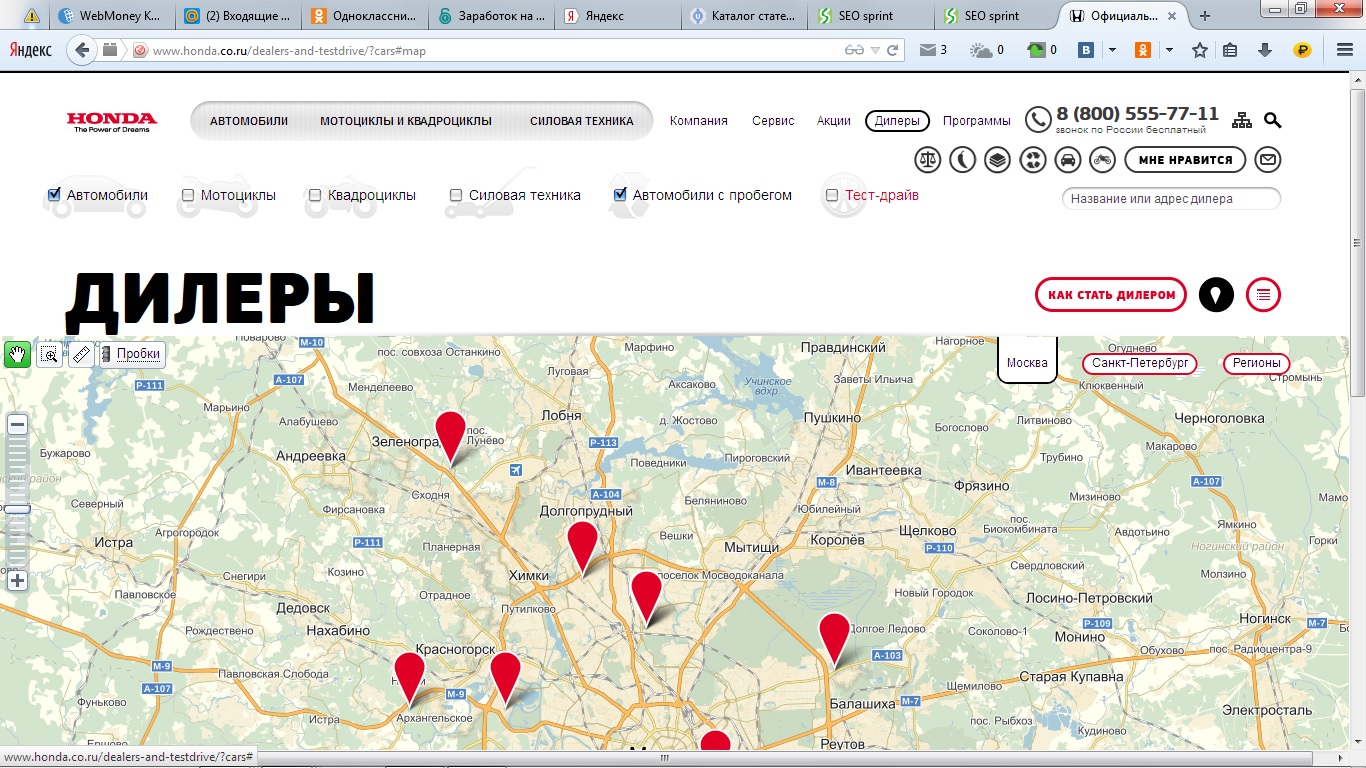Uncheck Автомобили с пробегом checkbox

pos(620,195)
